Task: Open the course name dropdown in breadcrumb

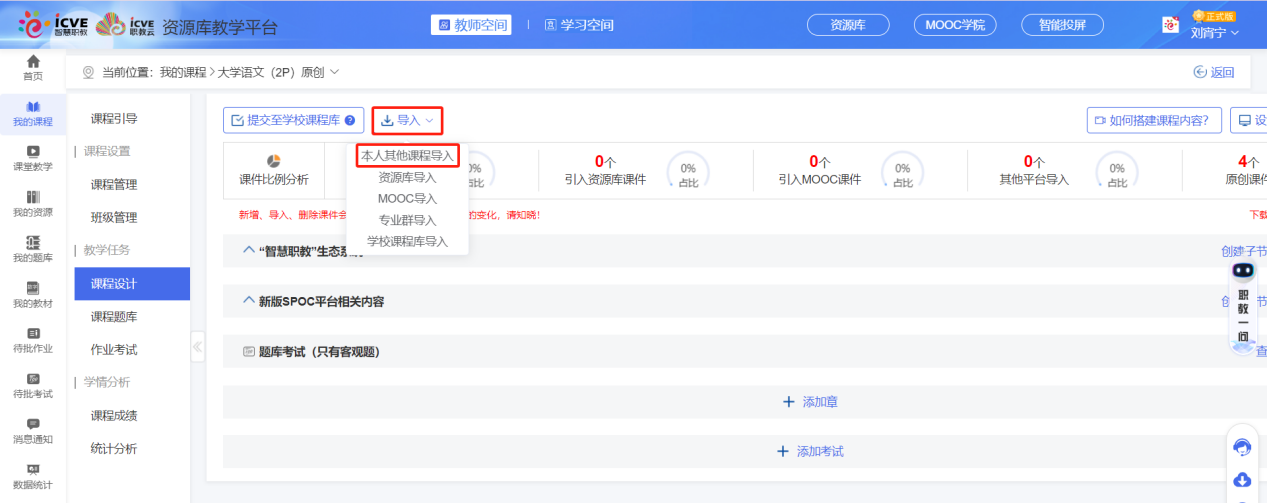Action: (x=334, y=72)
